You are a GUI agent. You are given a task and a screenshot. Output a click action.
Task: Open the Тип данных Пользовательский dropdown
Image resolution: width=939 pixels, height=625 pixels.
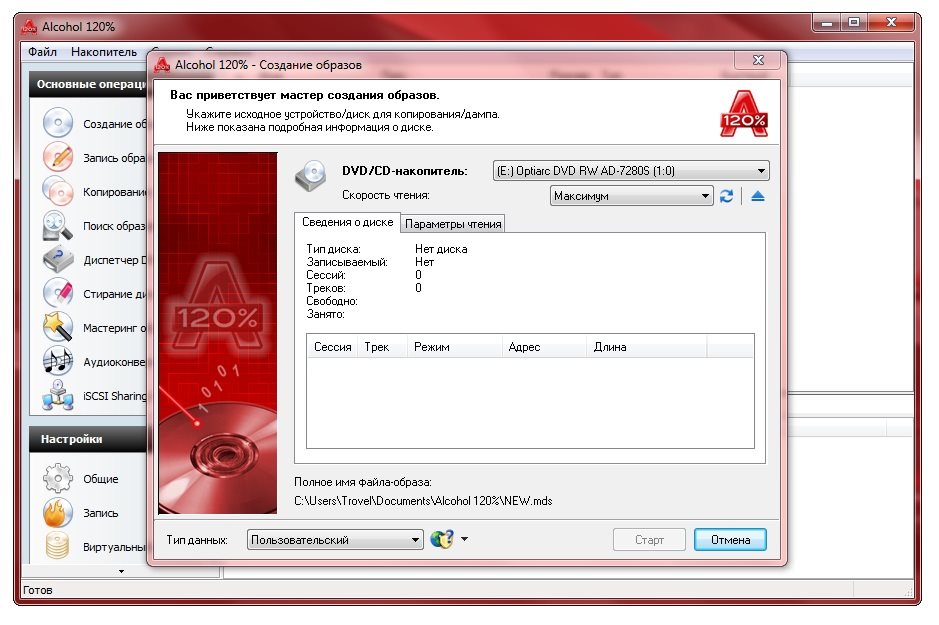(335, 539)
